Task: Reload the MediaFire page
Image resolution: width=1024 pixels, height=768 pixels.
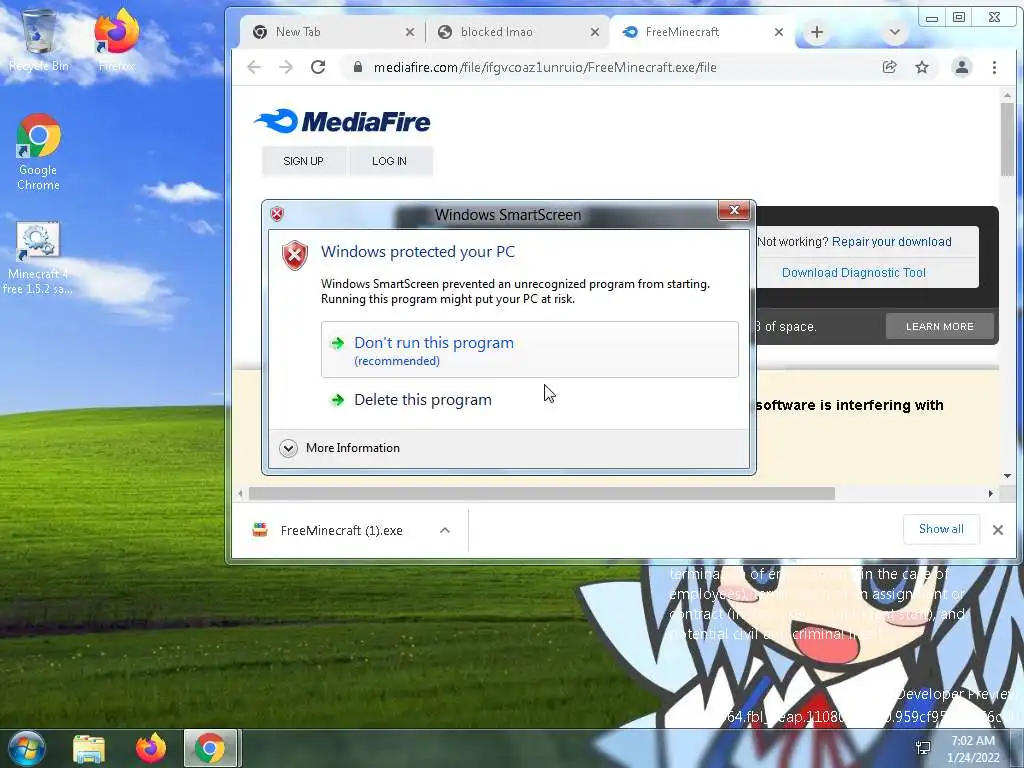Action: tap(318, 67)
